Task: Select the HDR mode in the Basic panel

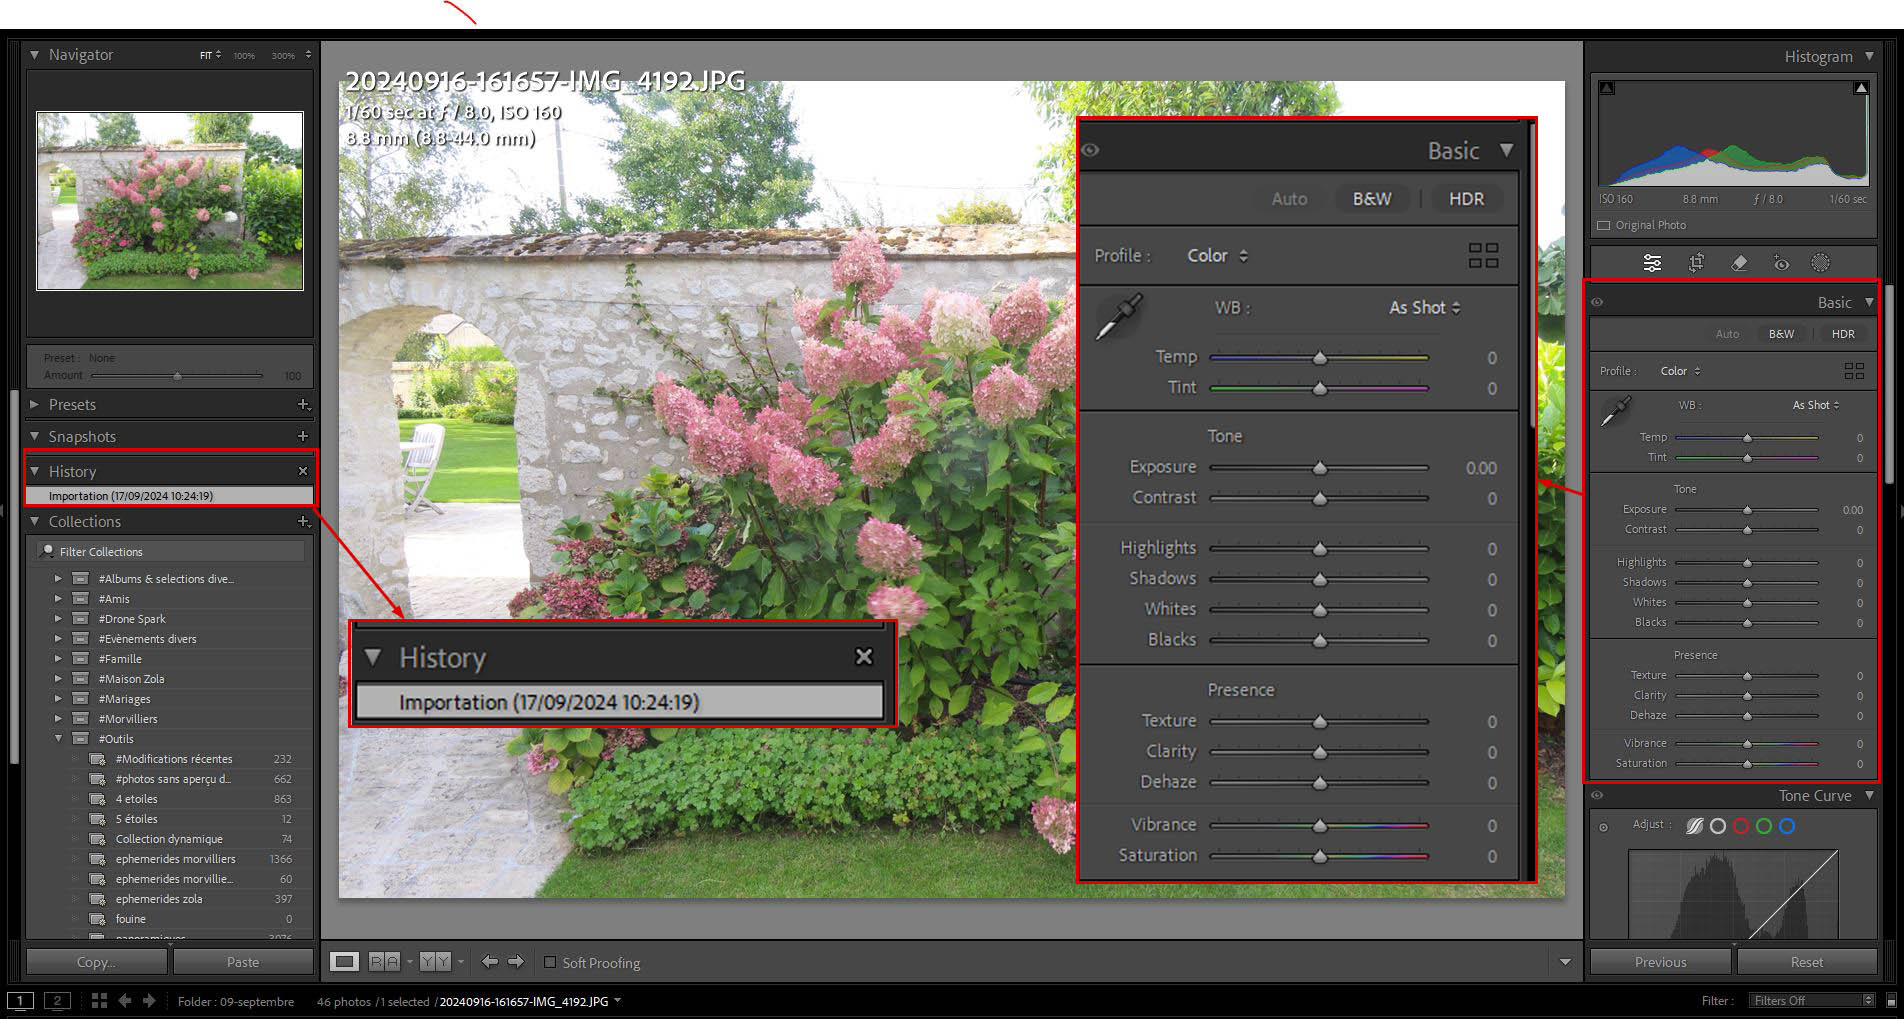Action: pos(1466,198)
